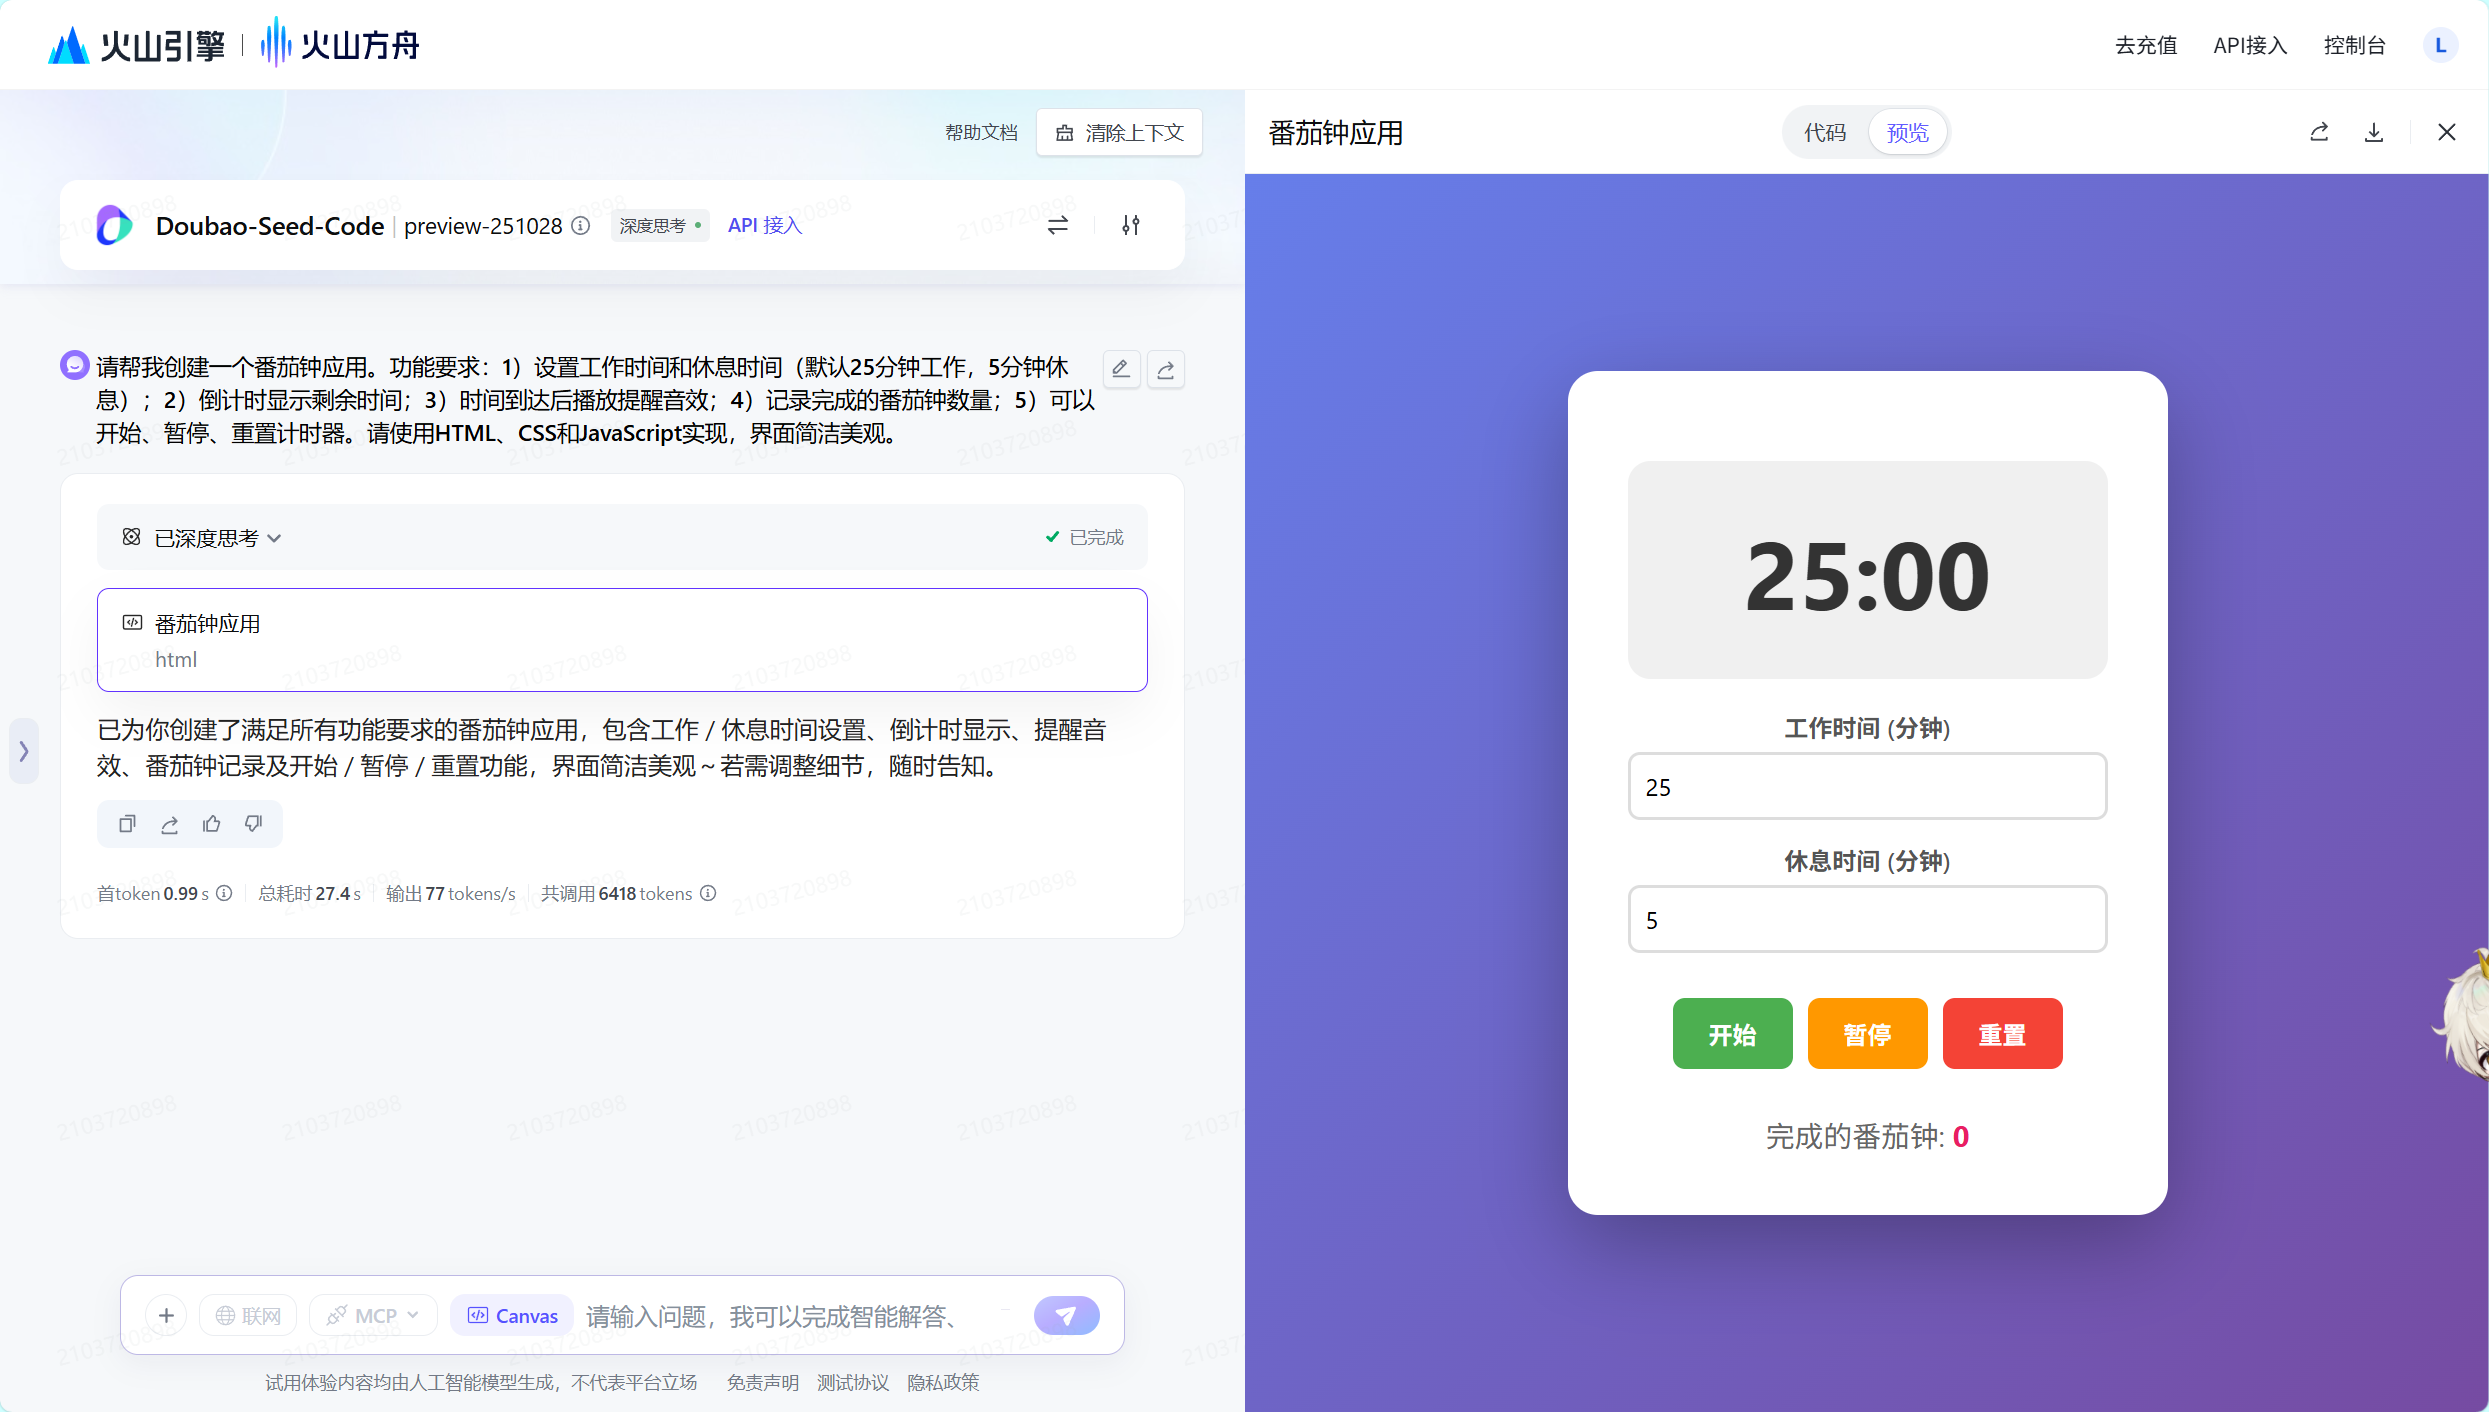The height and width of the screenshot is (1412, 2489).
Task: Click the share icon in preview header
Action: click(2319, 132)
